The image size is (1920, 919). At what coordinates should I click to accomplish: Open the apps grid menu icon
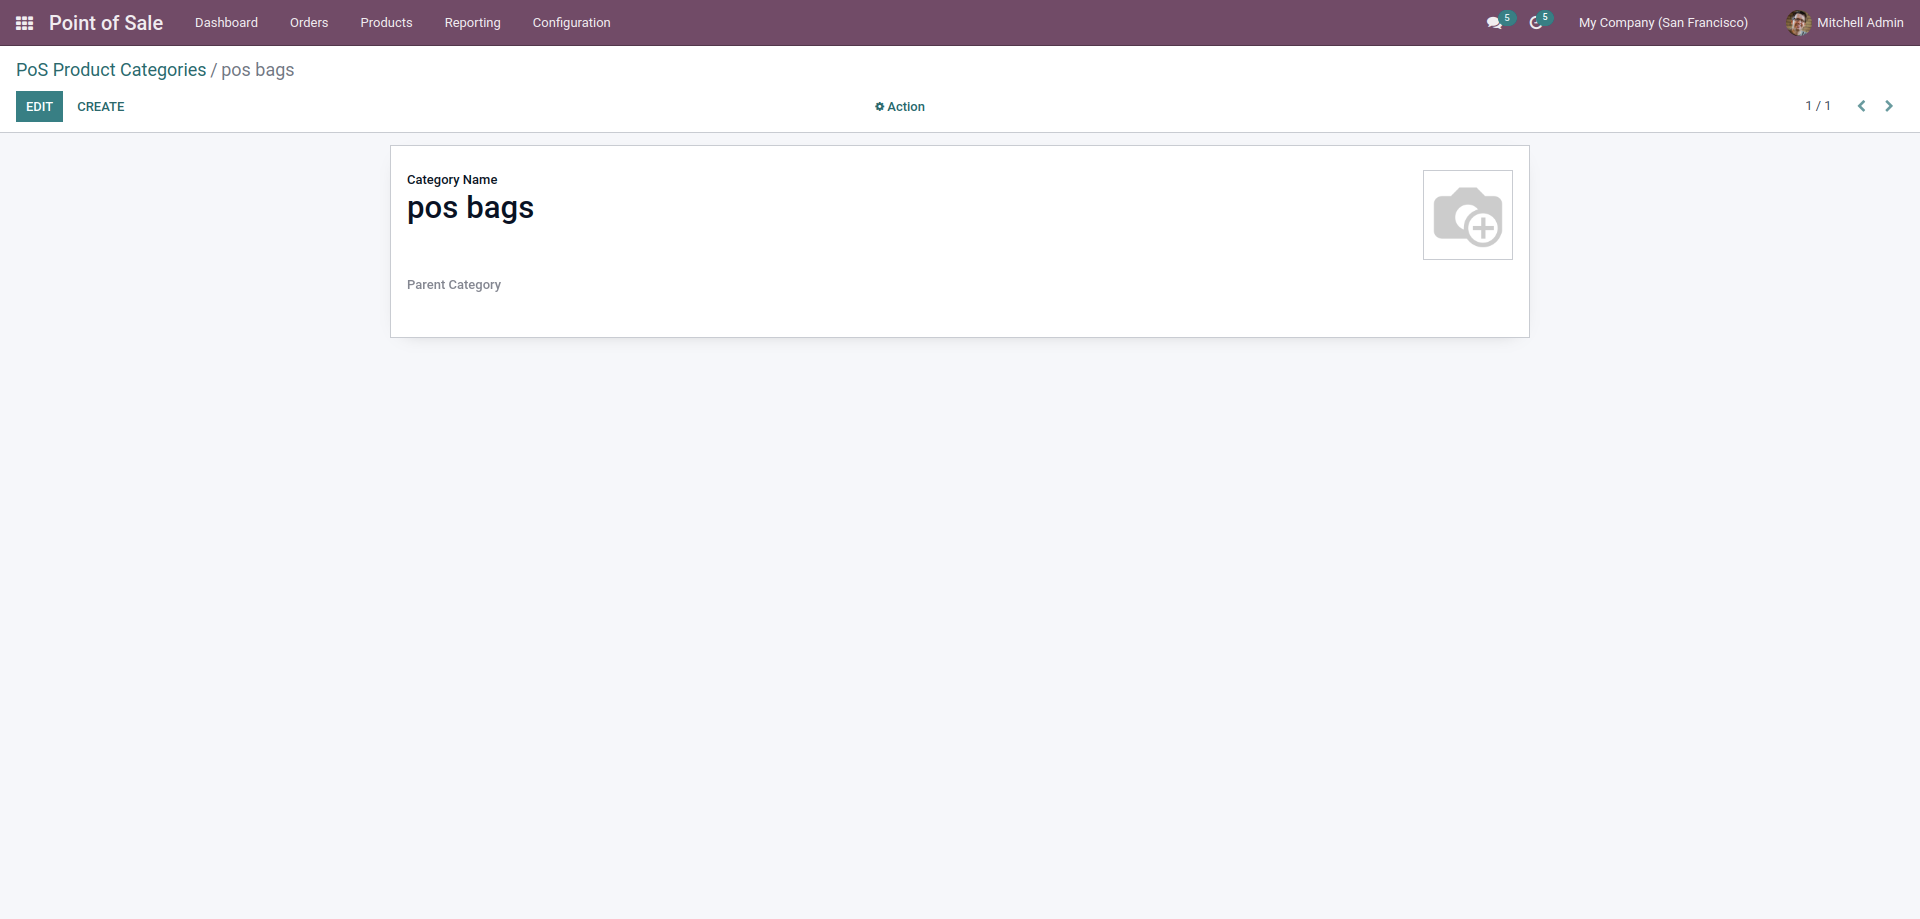click(25, 23)
